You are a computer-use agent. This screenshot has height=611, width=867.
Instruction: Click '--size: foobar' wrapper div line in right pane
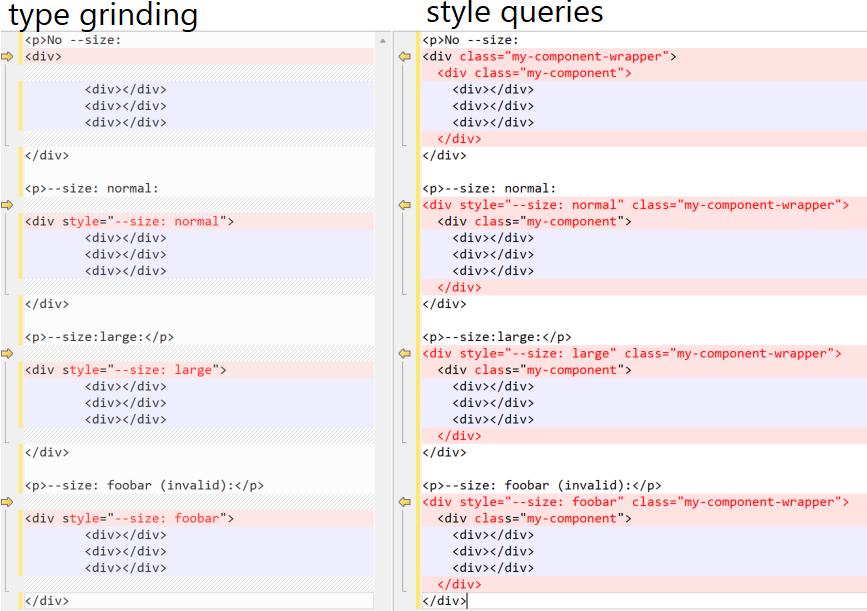635,502
